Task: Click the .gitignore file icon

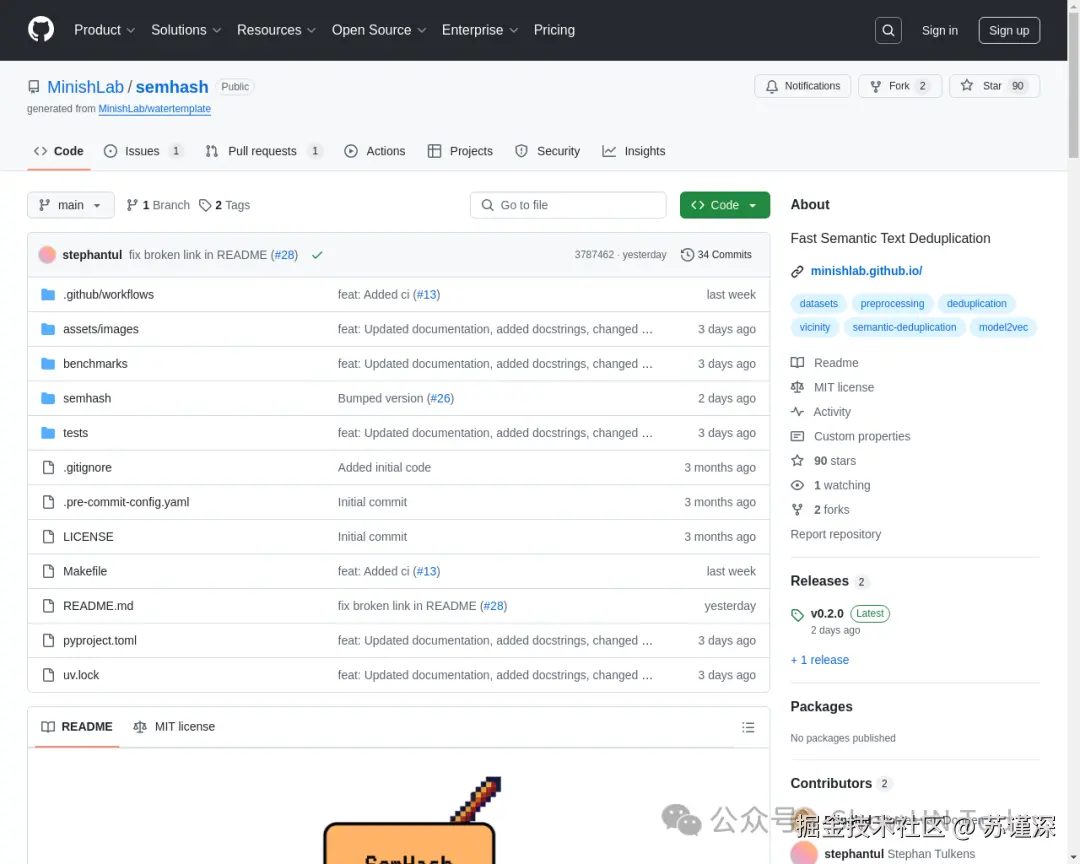Action: (x=48, y=467)
